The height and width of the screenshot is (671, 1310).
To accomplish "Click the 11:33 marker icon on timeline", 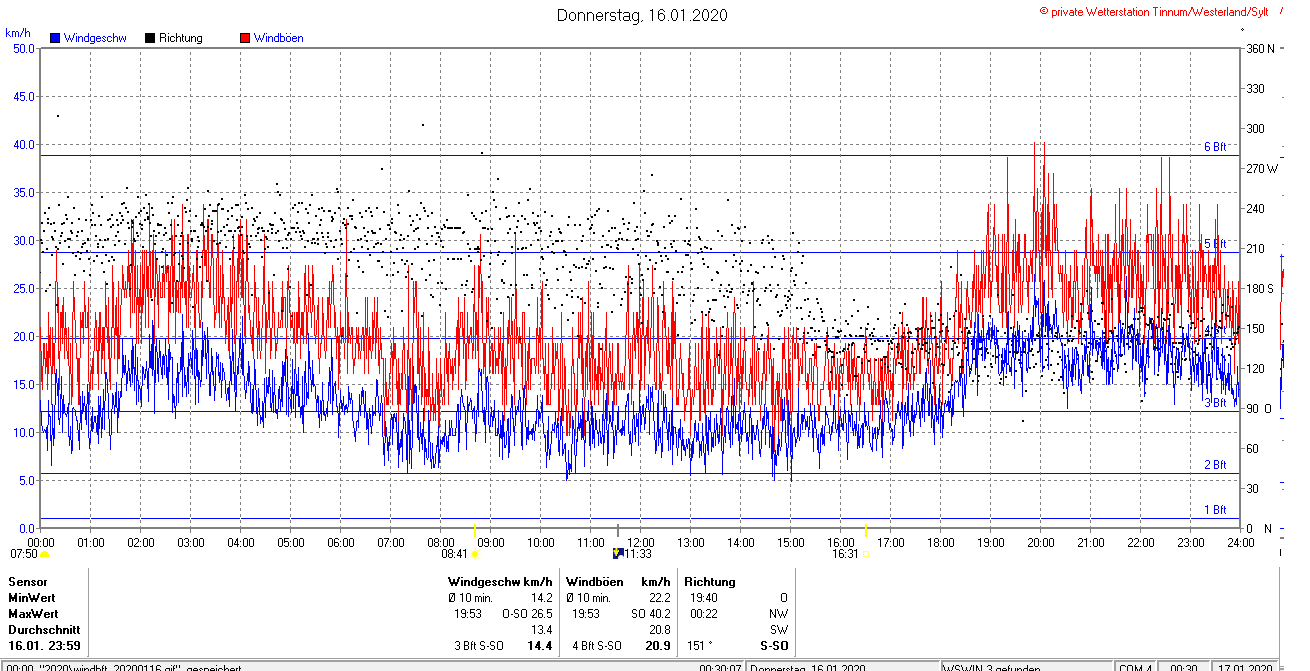I will tap(617, 552).
